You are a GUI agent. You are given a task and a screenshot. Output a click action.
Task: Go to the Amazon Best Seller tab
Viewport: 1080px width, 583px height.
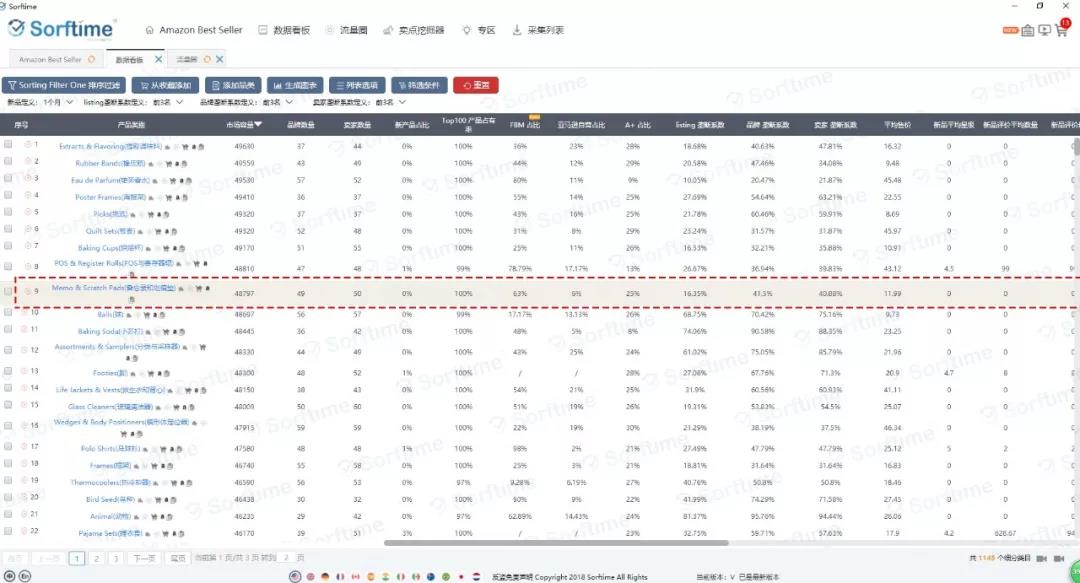(50, 58)
